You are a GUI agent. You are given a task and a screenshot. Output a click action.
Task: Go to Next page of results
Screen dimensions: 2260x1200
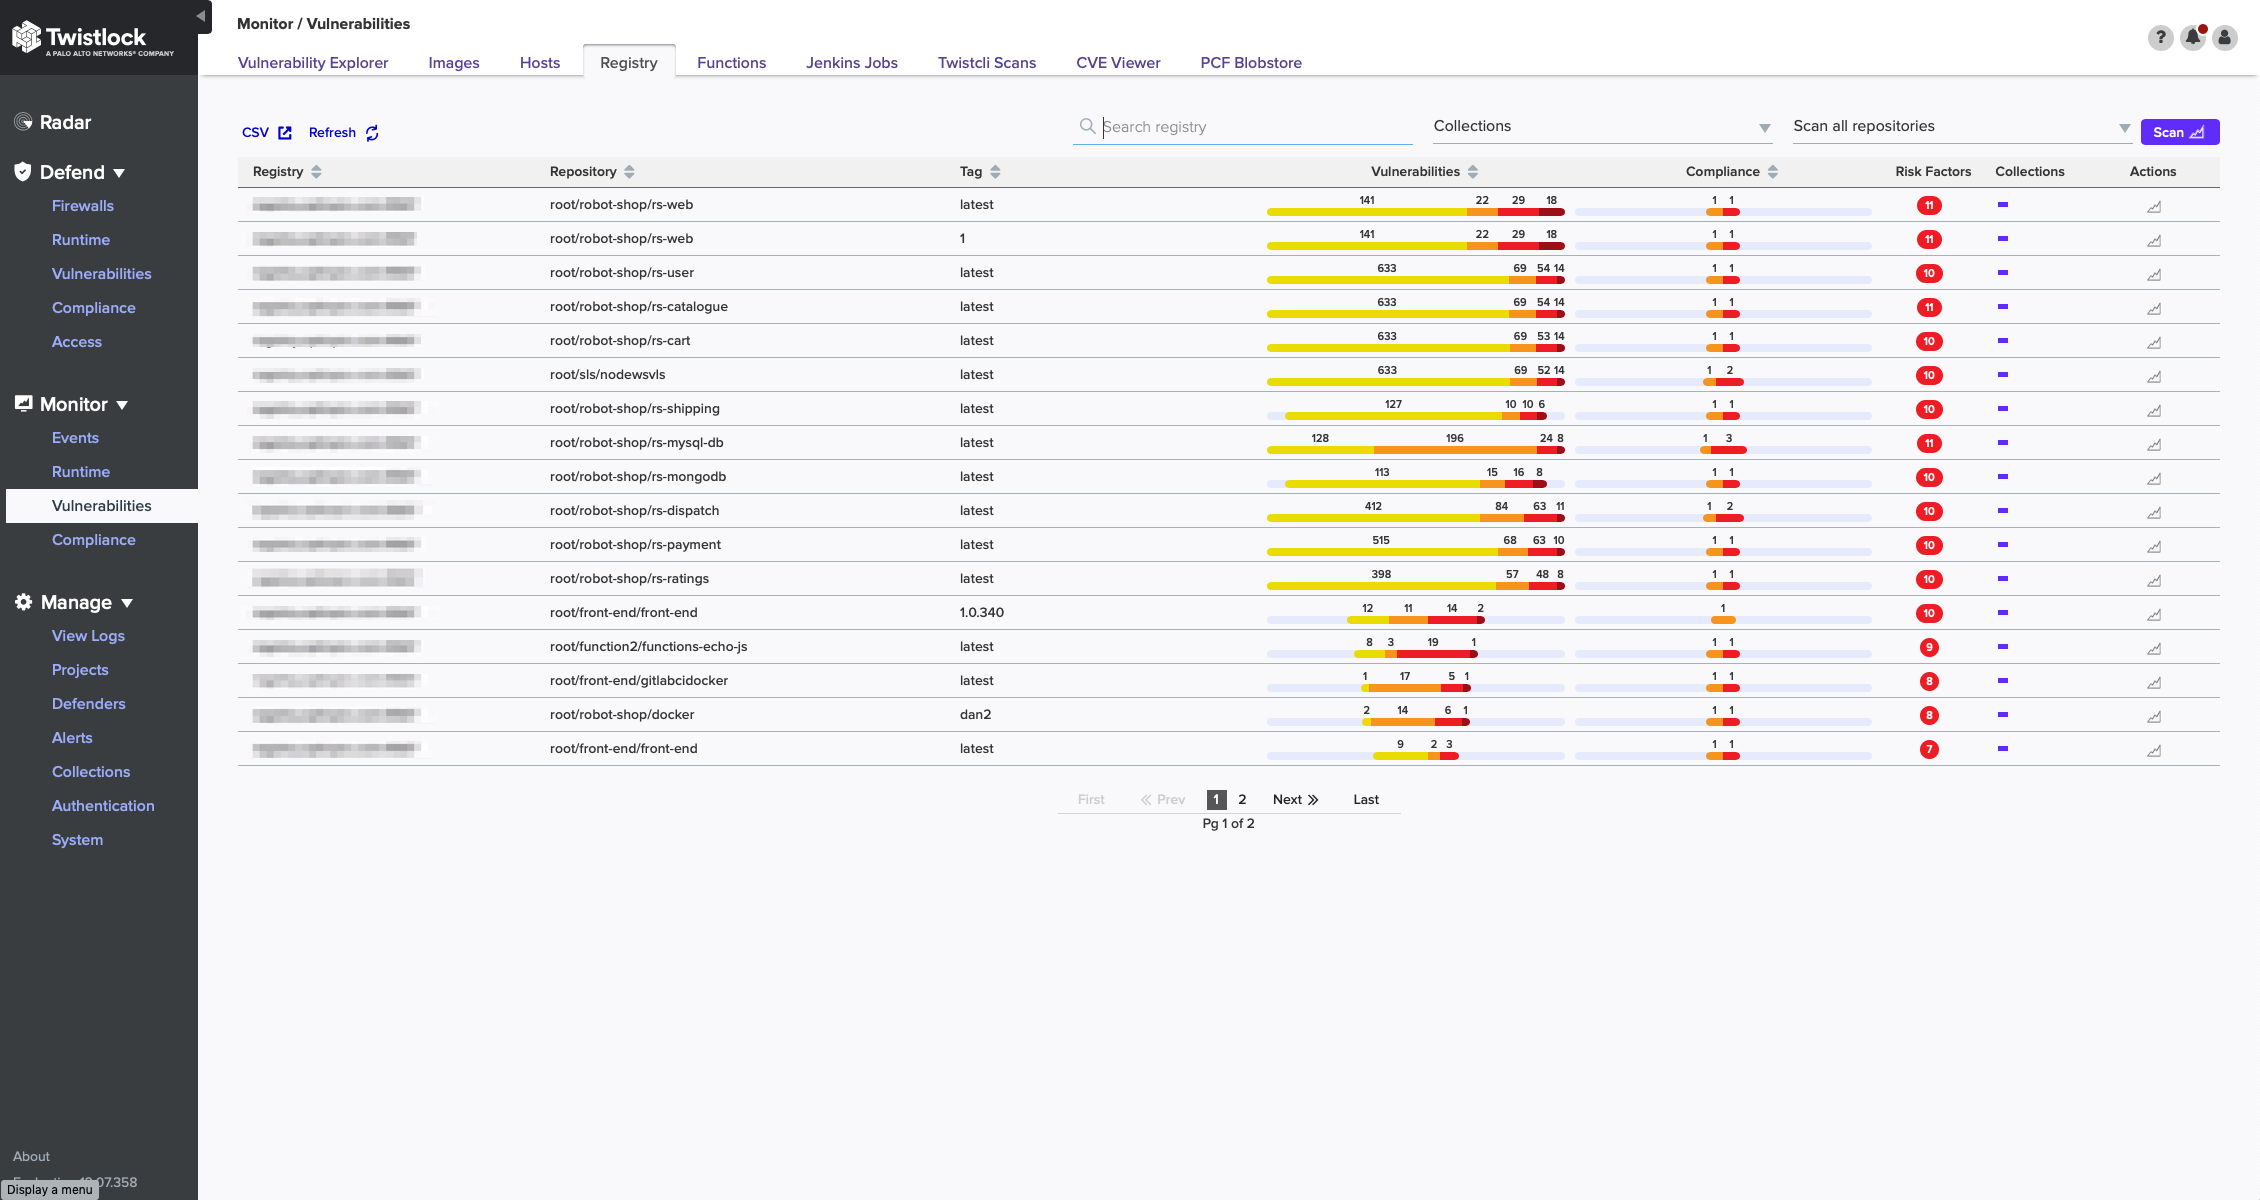1295,800
